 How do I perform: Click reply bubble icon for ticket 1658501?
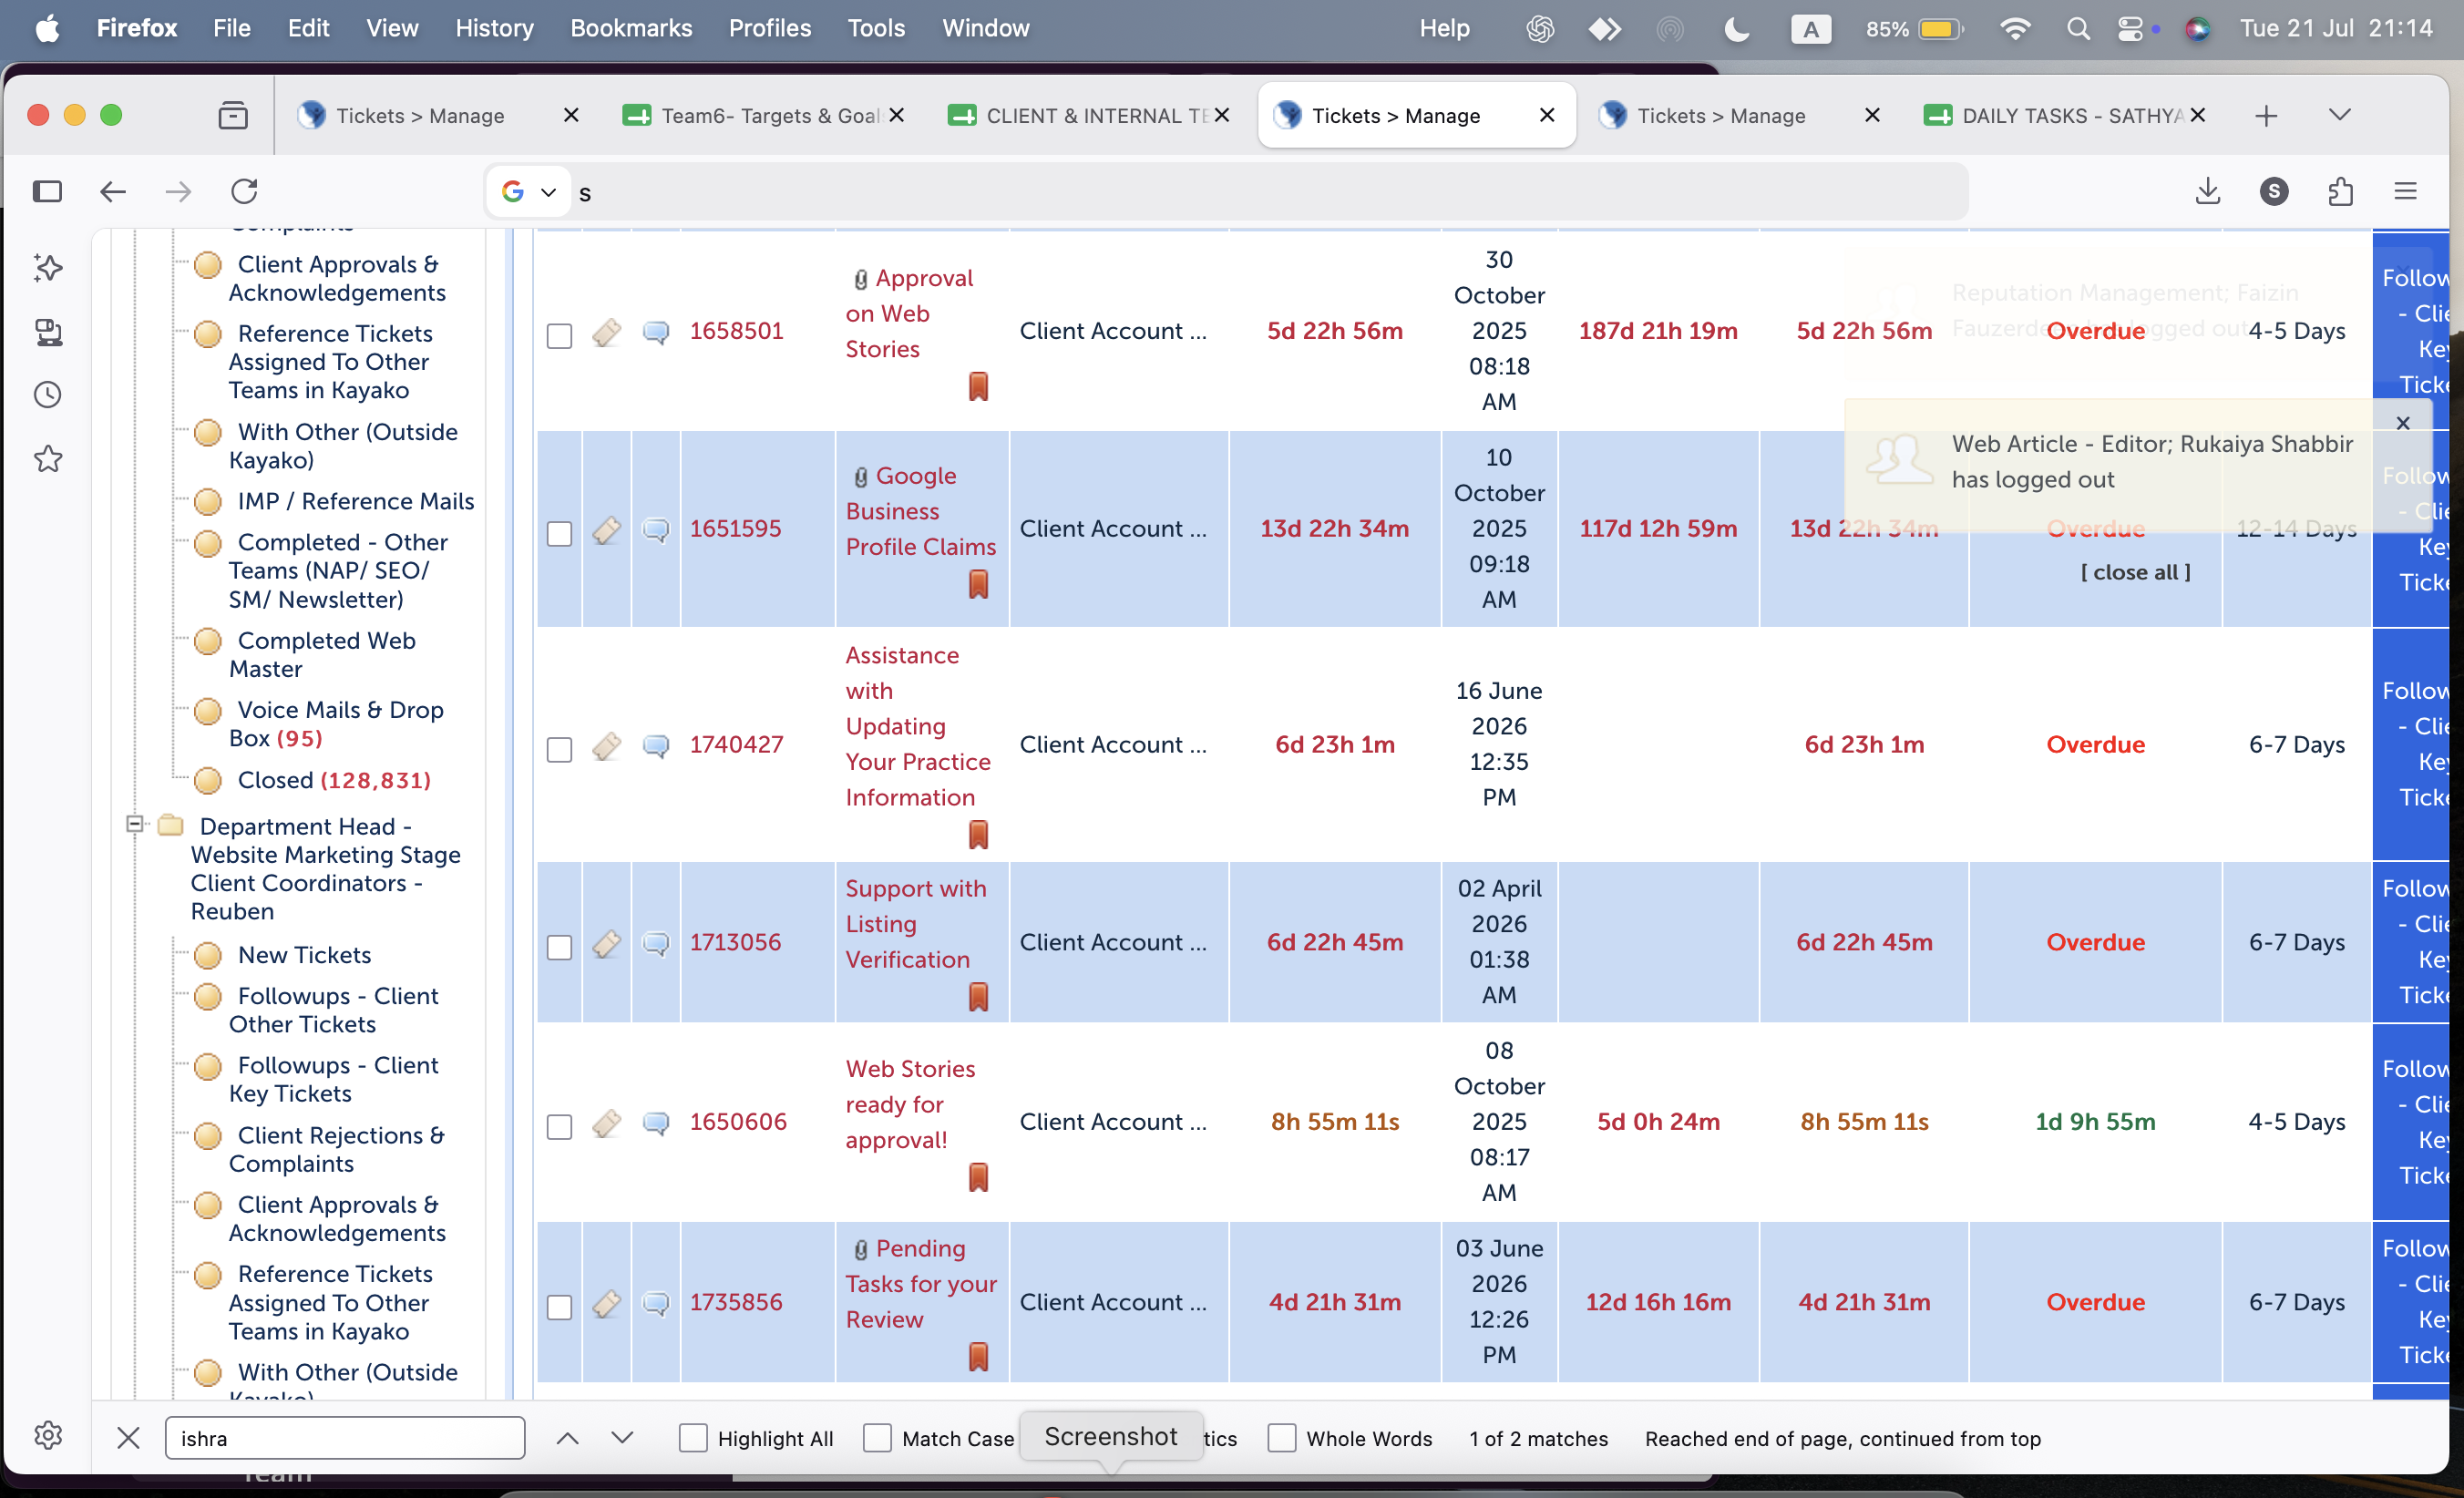(x=656, y=332)
